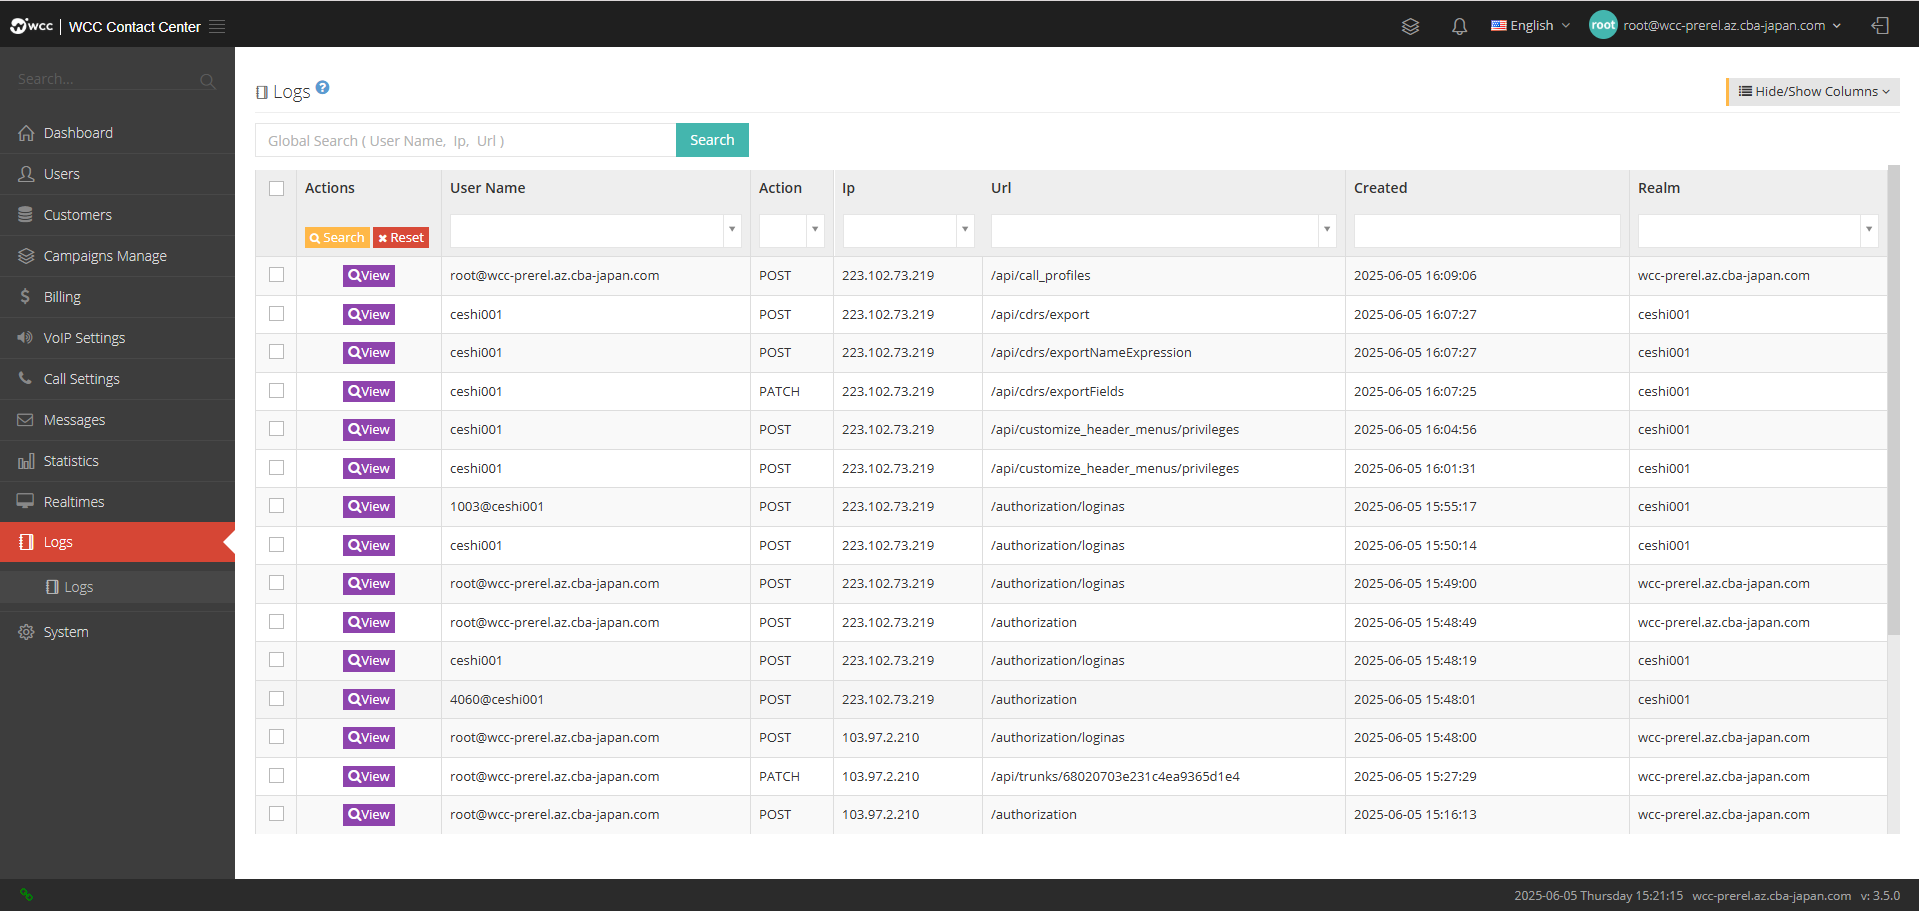Image resolution: width=1919 pixels, height=911 pixels.
Task: Tick the select-all checkbox in table header
Action: [277, 188]
